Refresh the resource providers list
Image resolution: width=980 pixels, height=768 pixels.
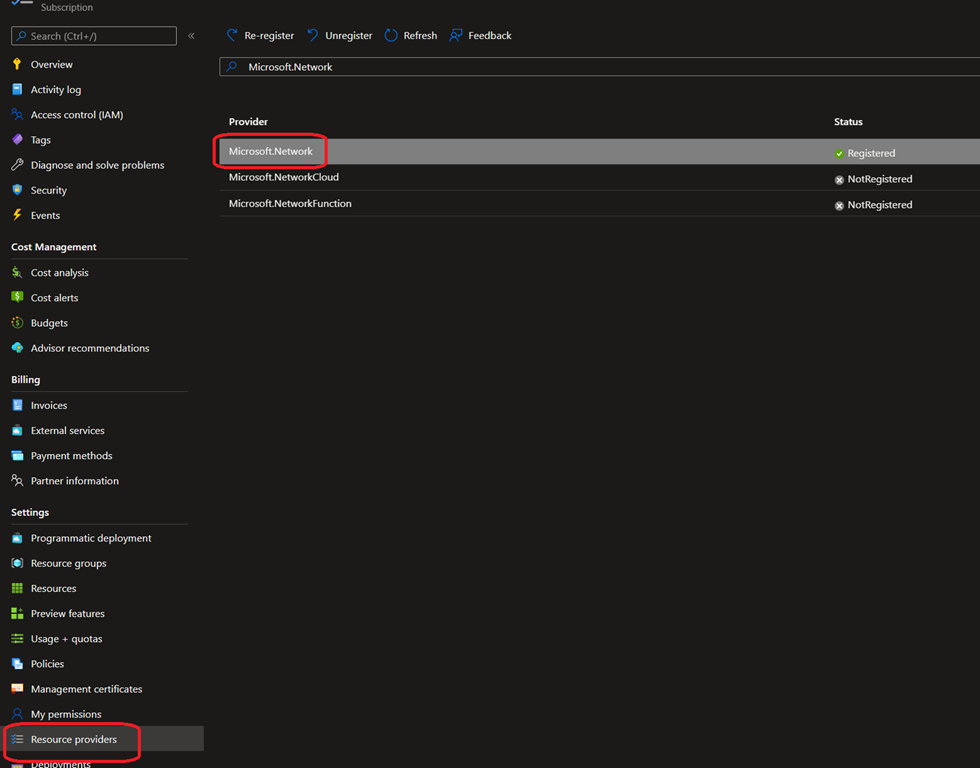click(x=410, y=36)
